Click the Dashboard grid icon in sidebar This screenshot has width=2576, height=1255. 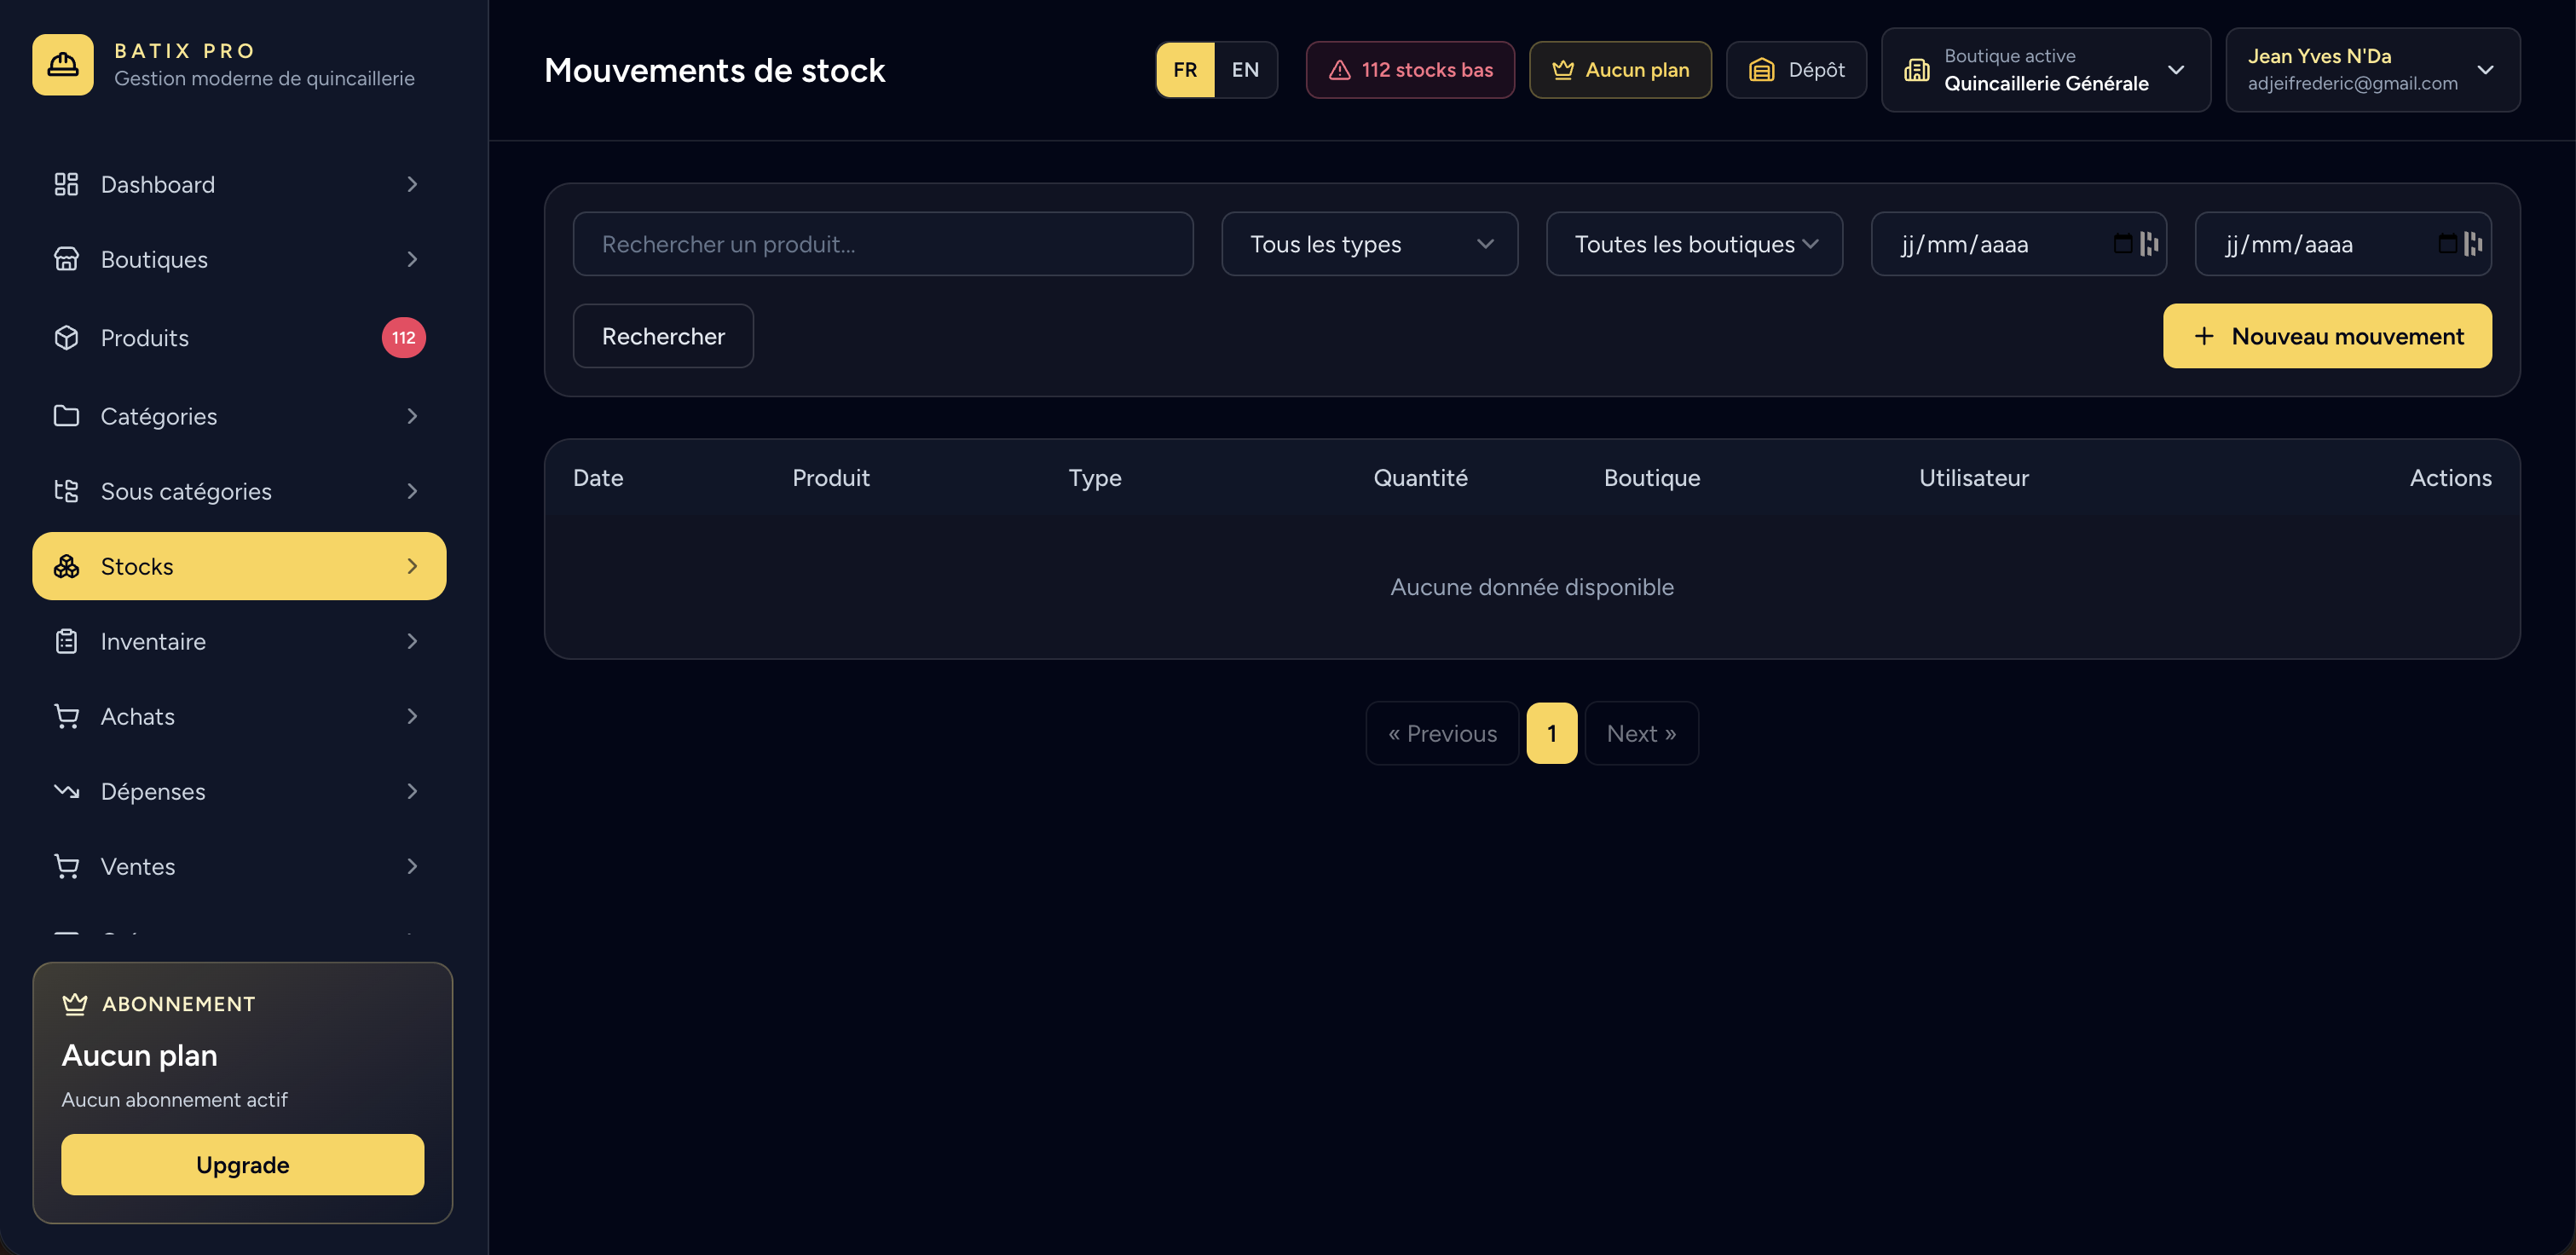tap(66, 184)
